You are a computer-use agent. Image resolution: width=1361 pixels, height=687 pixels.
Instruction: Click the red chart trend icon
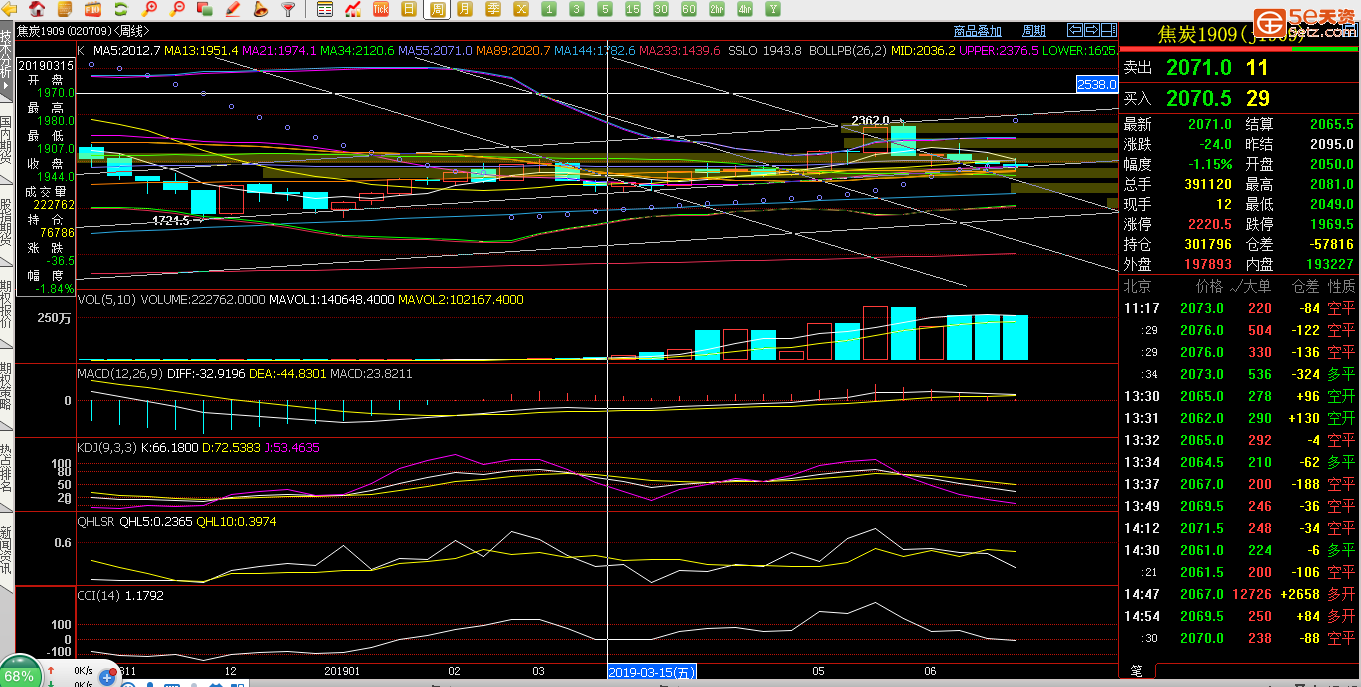pyautogui.click(x=352, y=9)
